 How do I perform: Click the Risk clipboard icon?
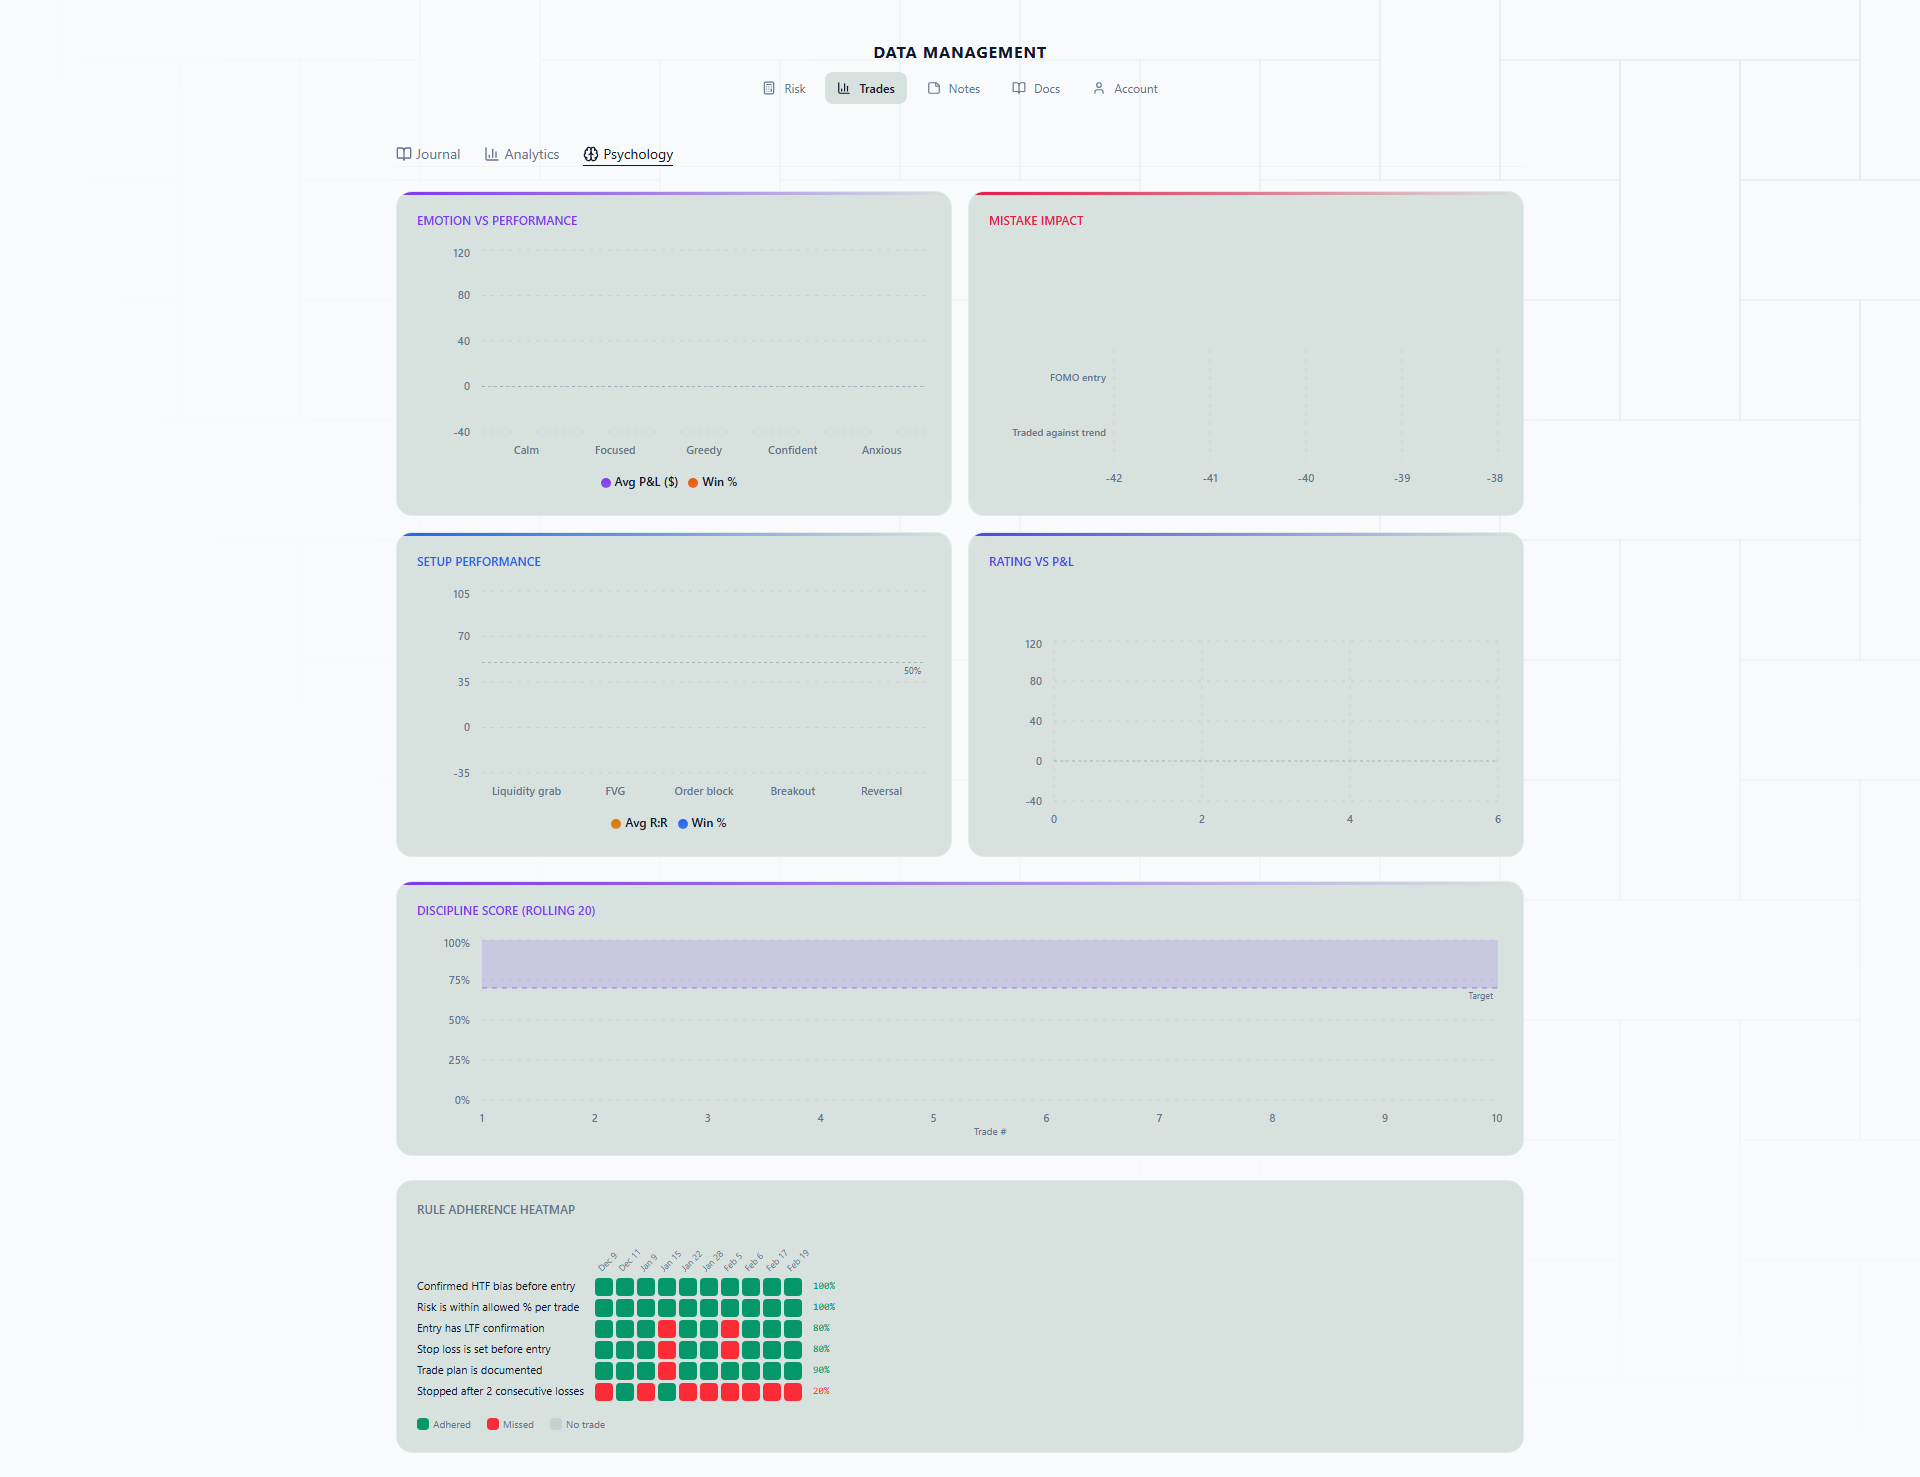pyautogui.click(x=769, y=88)
